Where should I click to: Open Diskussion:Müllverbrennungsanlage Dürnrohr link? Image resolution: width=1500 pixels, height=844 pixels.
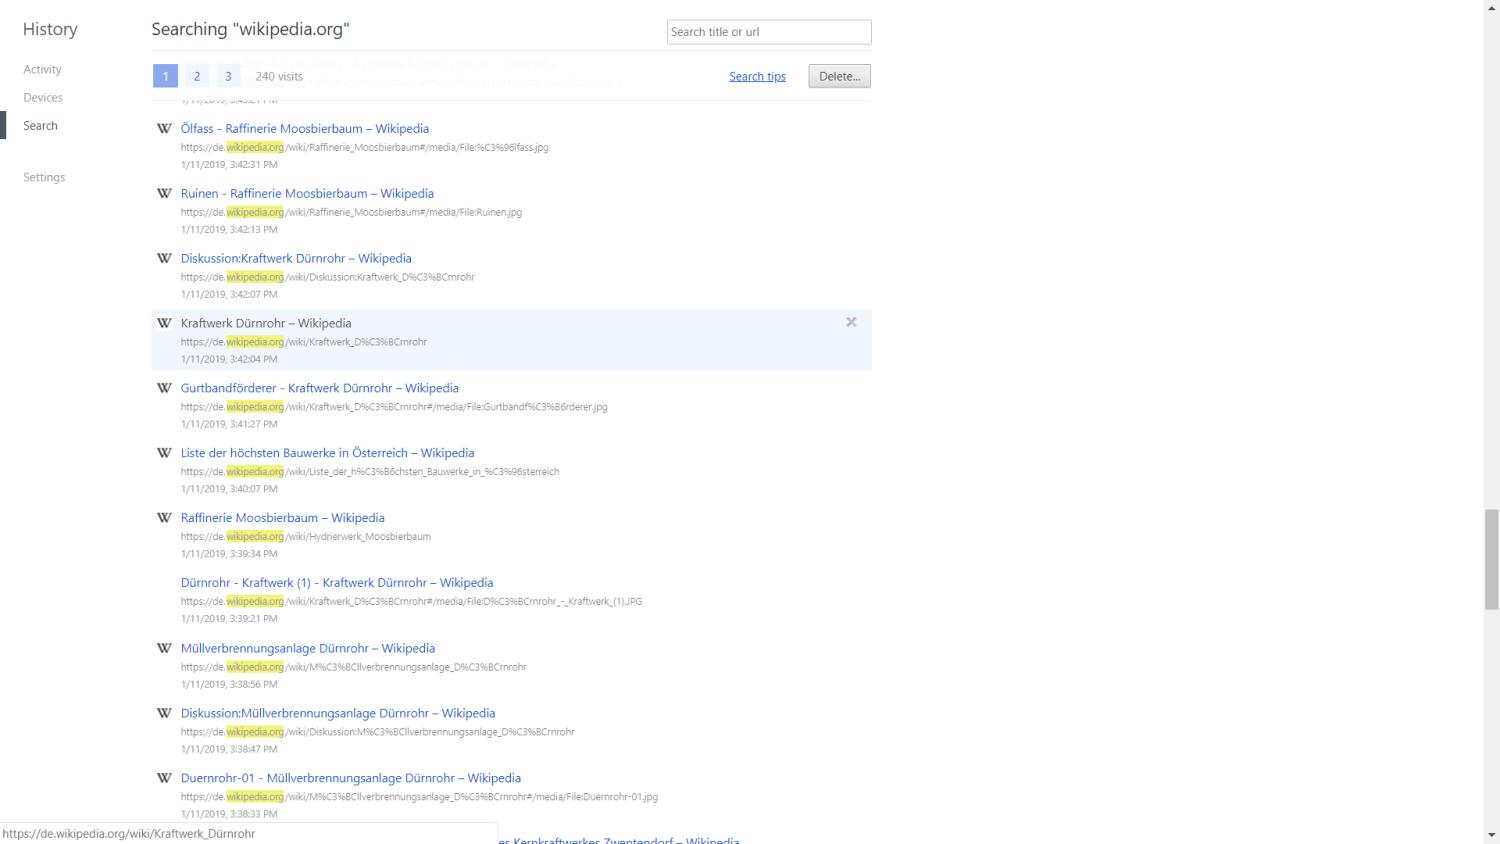pyautogui.click(x=337, y=713)
